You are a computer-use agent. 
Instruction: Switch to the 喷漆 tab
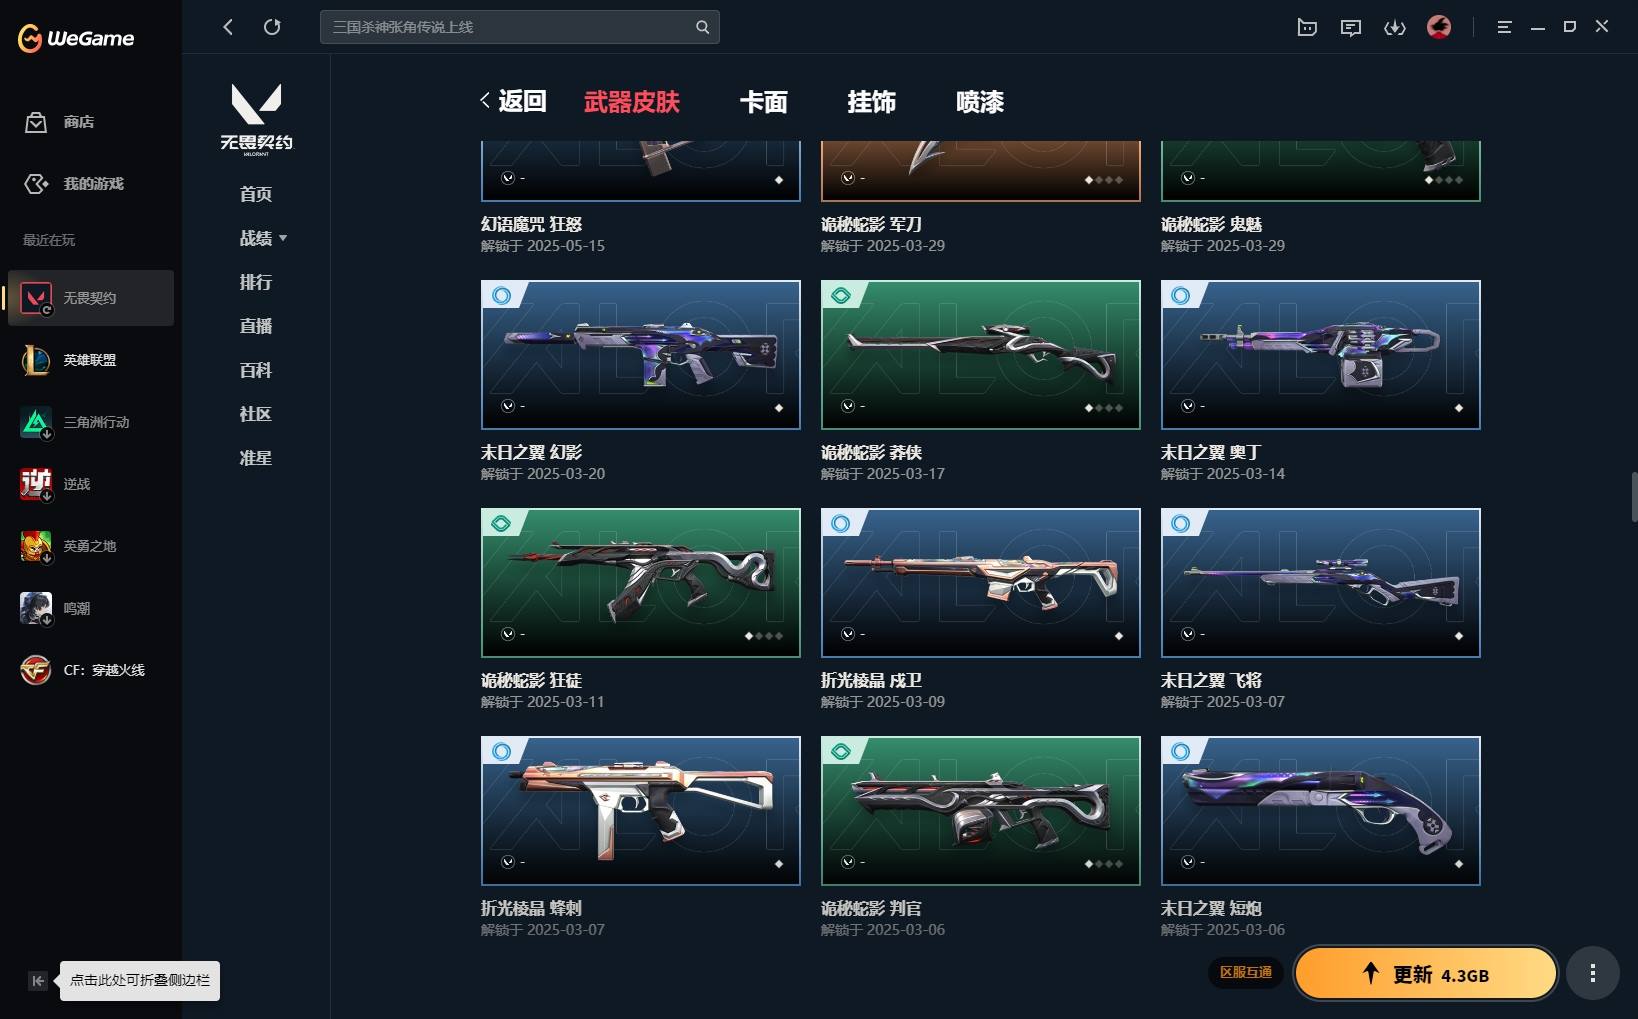[x=980, y=102]
